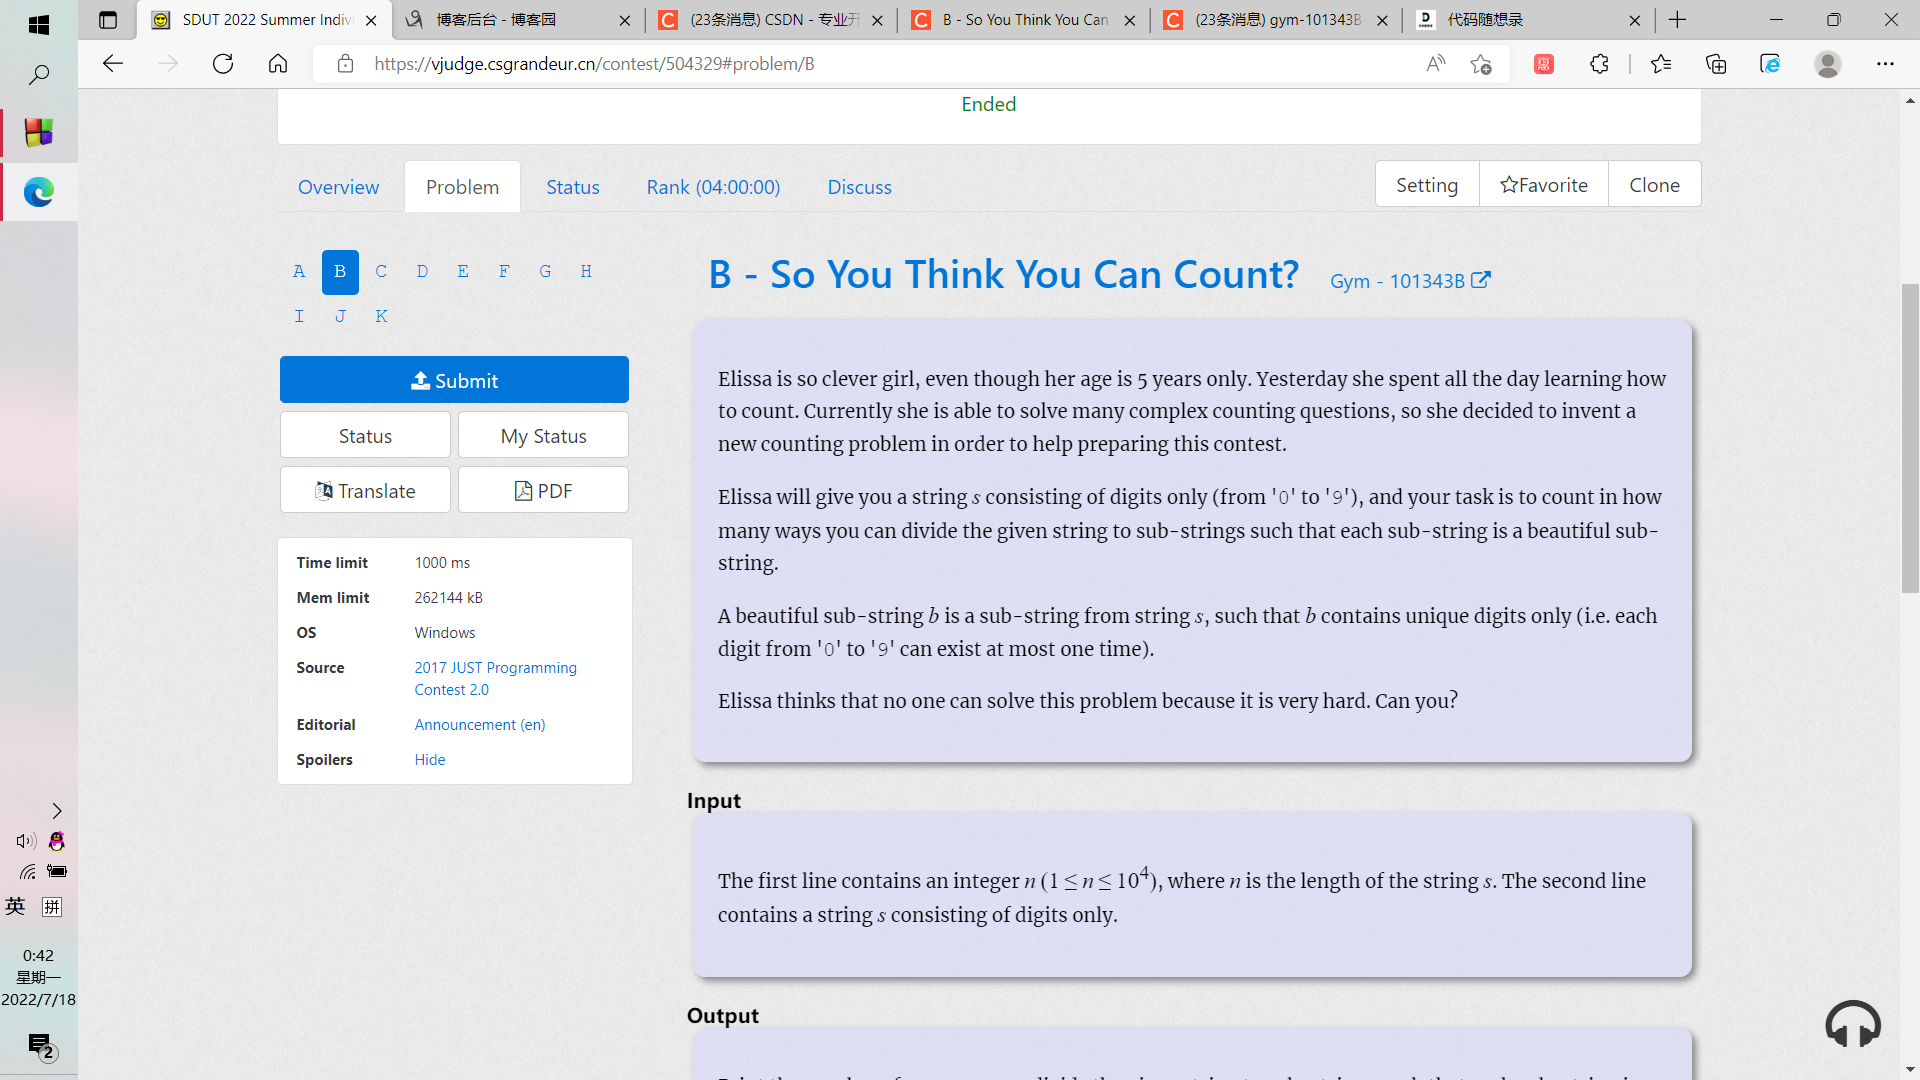Open external Gym - 101343B link
Image resolution: width=1920 pixels, height=1080 pixels.
pyautogui.click(x=1410, y=281)
